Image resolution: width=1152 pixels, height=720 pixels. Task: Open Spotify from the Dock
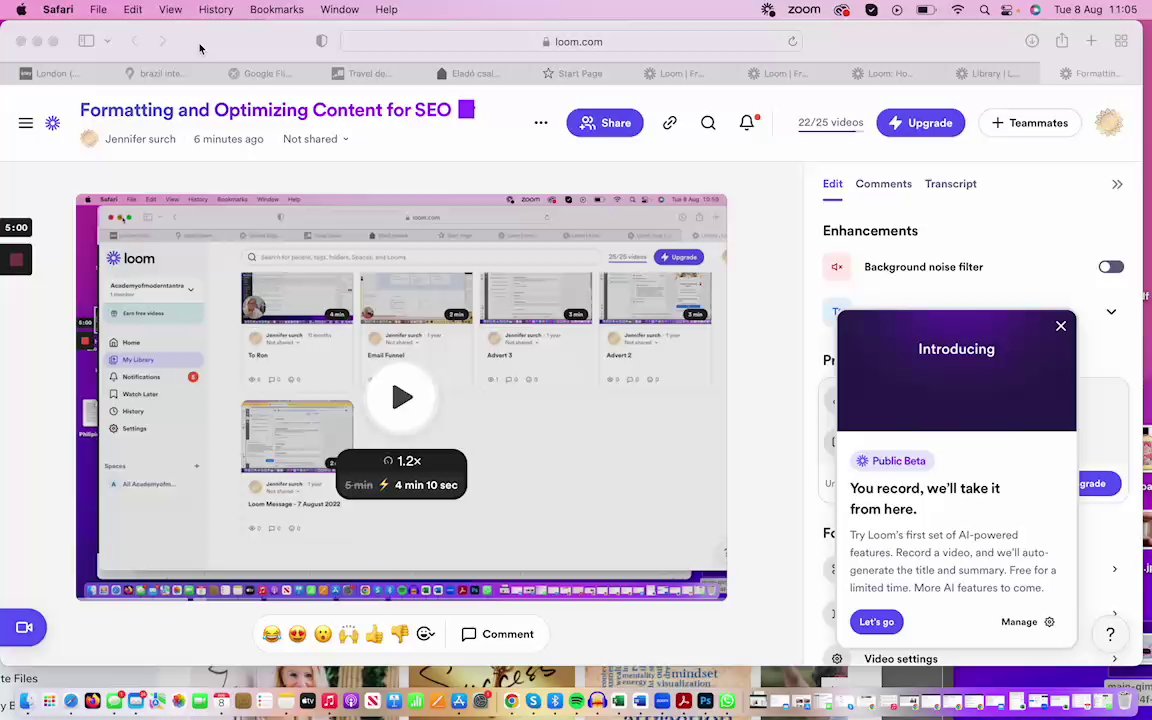point(577,701)
